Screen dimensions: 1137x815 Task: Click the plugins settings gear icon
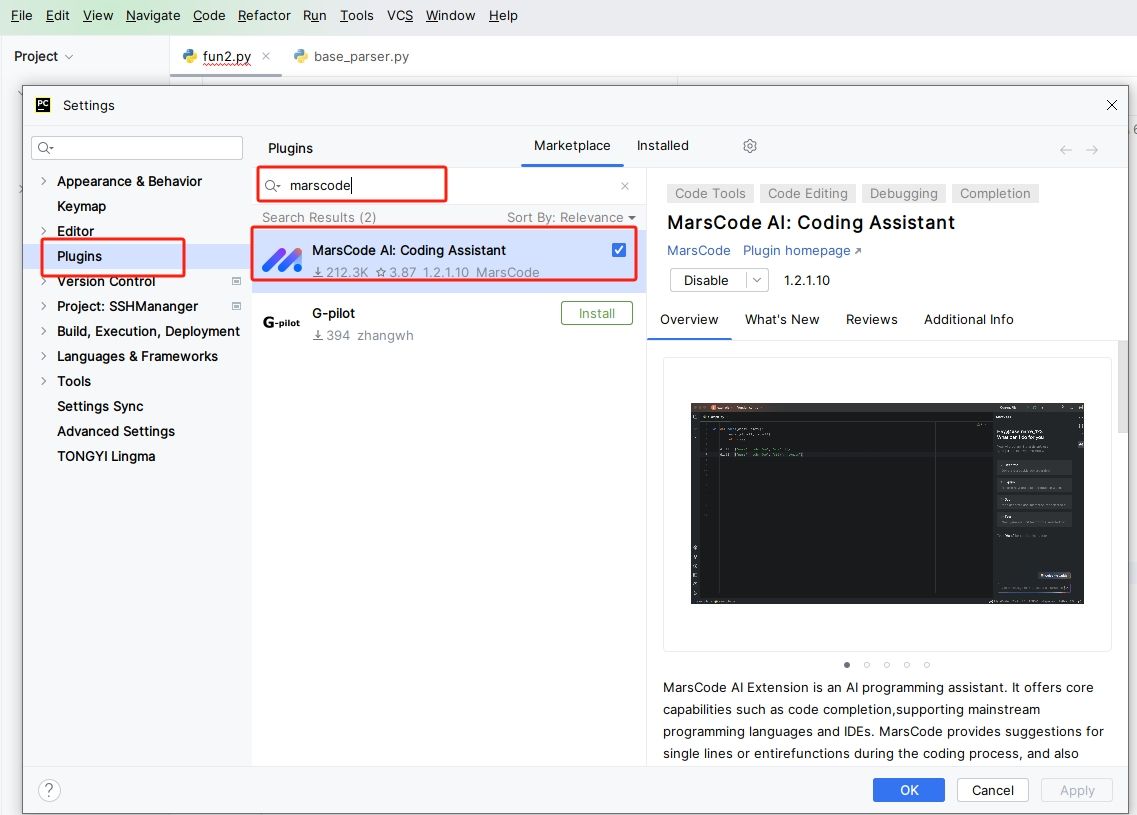pyautogui.click(x=750, y=146)
